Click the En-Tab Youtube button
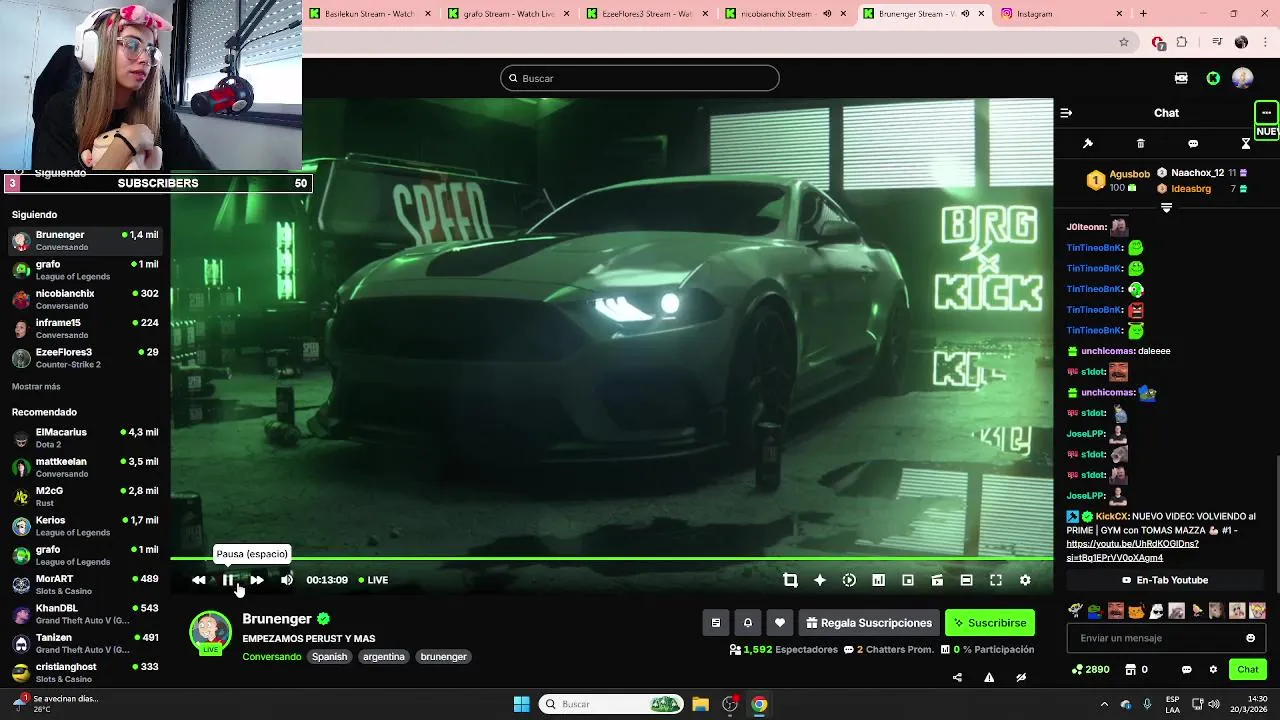This screenshot has height=720, width=1280. pos(1166,580)
